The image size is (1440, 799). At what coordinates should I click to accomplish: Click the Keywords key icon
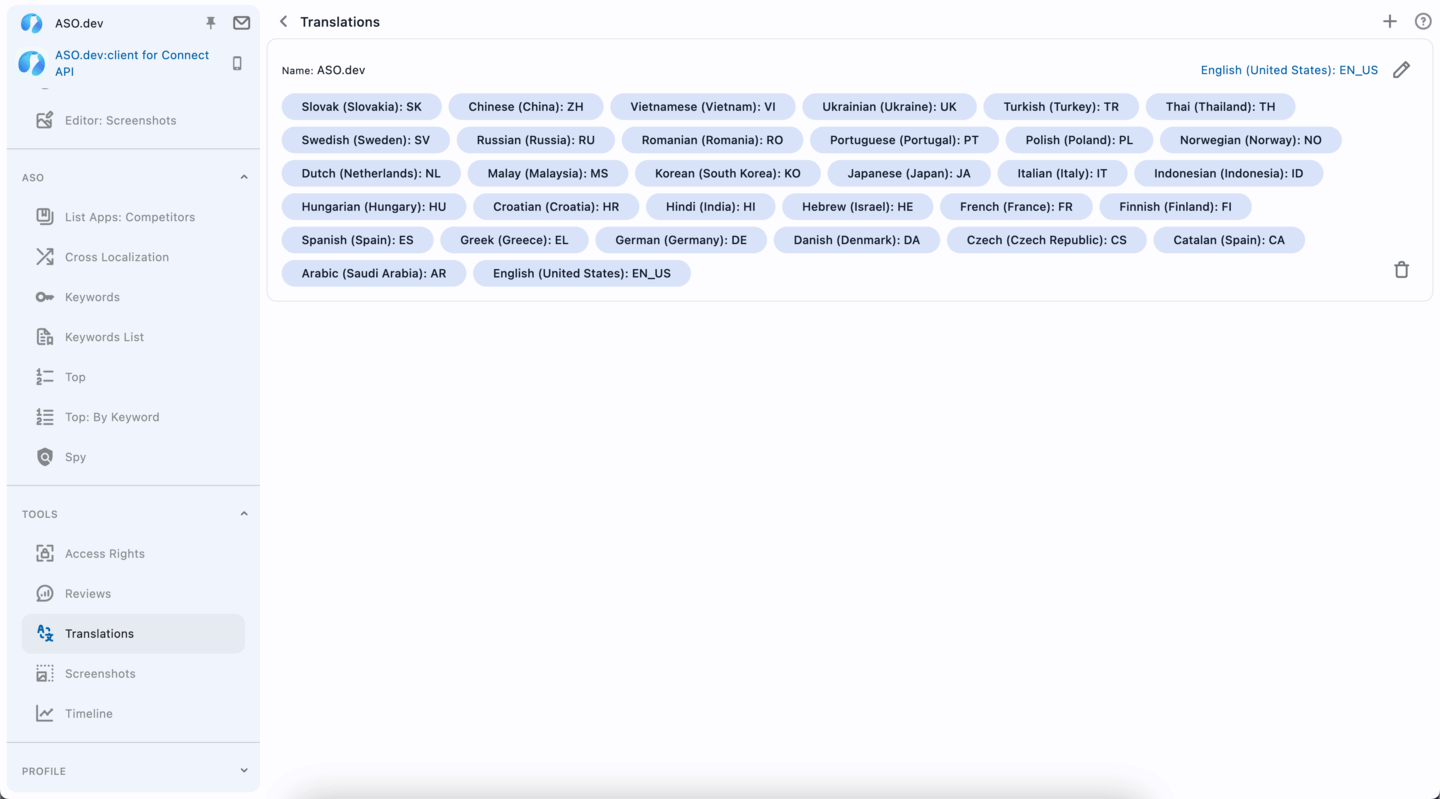pyautogui.click(x=45, y=297)
